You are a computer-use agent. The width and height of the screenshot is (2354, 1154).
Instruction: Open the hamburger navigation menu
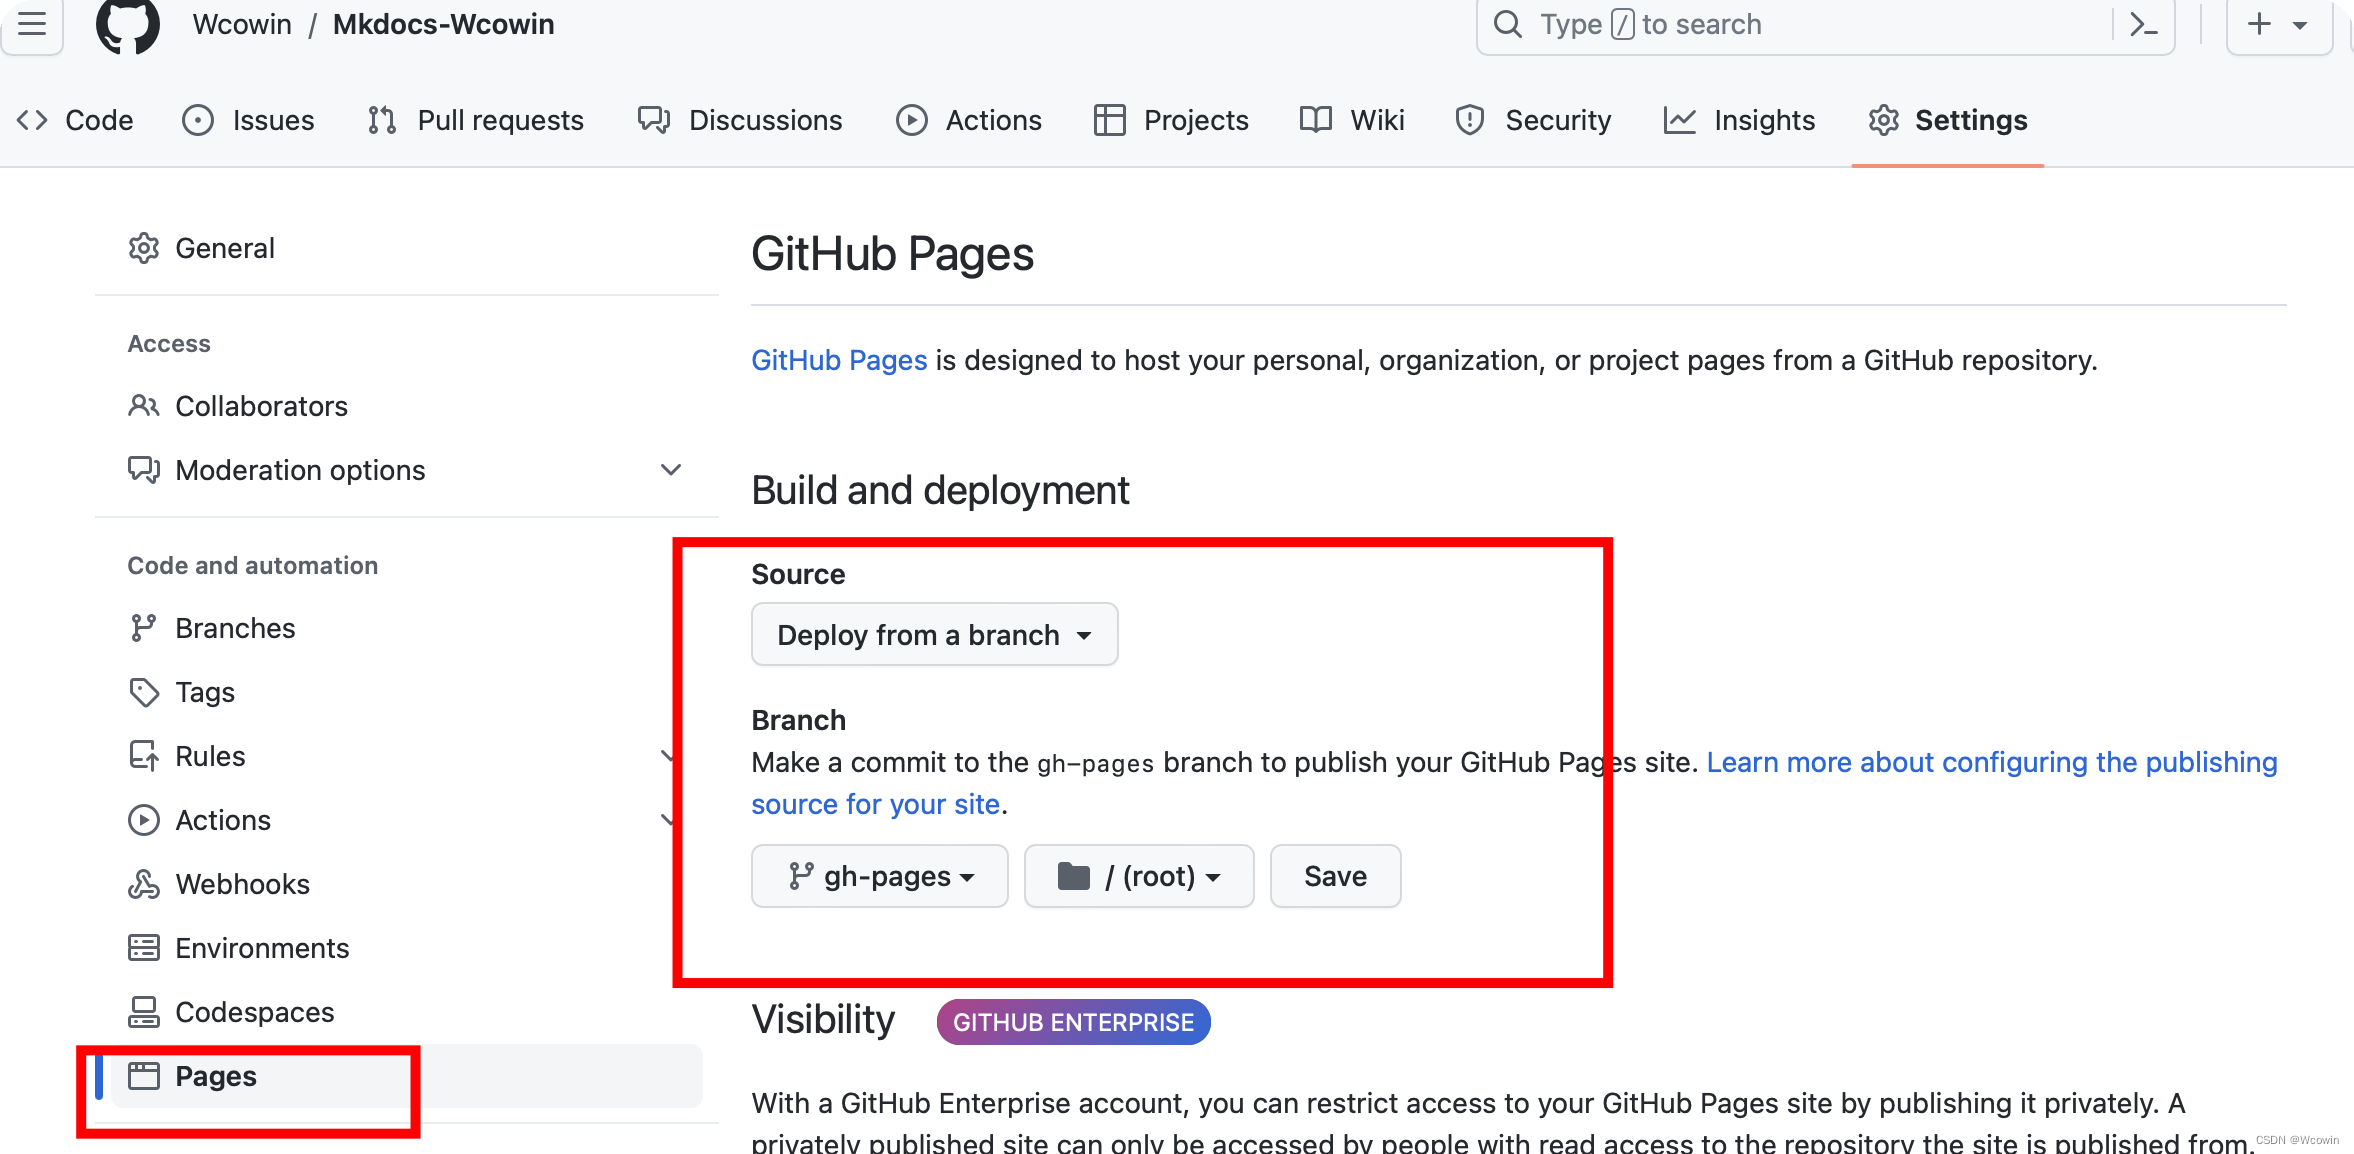click(31, 24)
